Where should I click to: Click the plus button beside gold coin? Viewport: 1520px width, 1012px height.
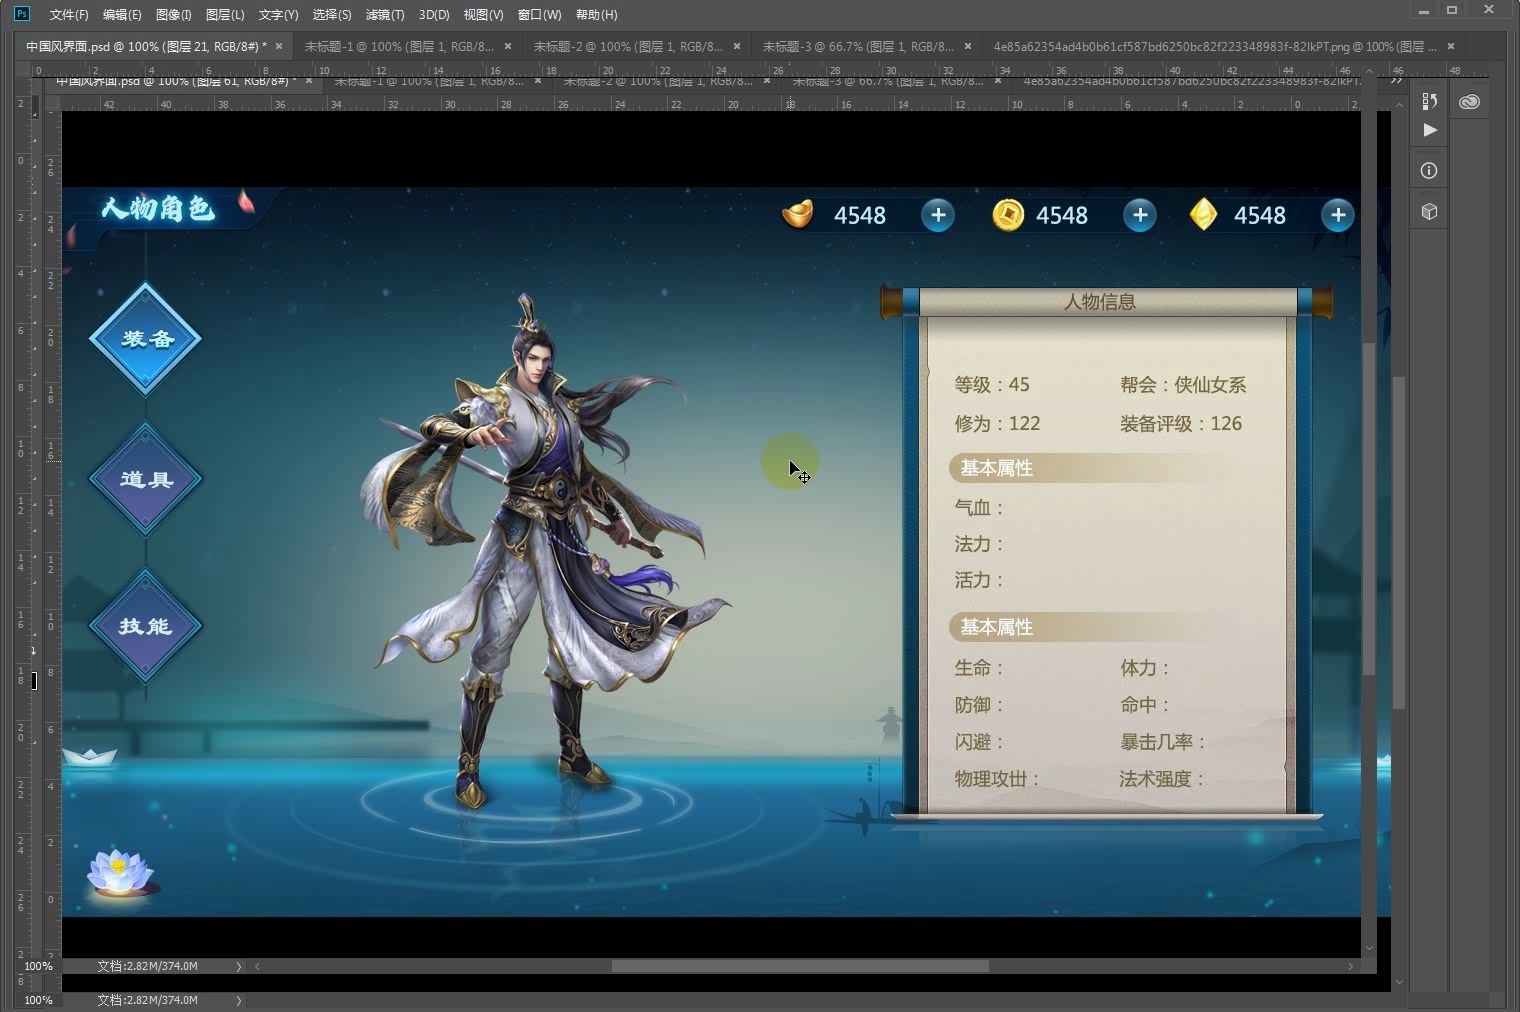pyautogui.click(x=1140, y=215)
